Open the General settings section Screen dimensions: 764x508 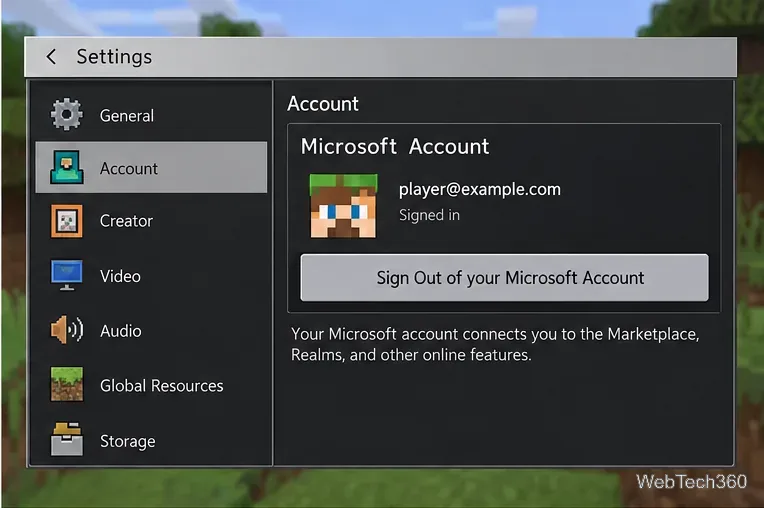pyautogui.click(x=151, y=116)
